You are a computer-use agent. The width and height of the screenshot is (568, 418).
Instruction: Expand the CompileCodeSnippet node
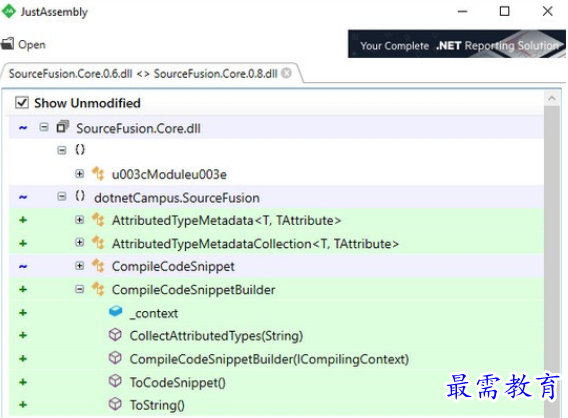click(79, 266)
